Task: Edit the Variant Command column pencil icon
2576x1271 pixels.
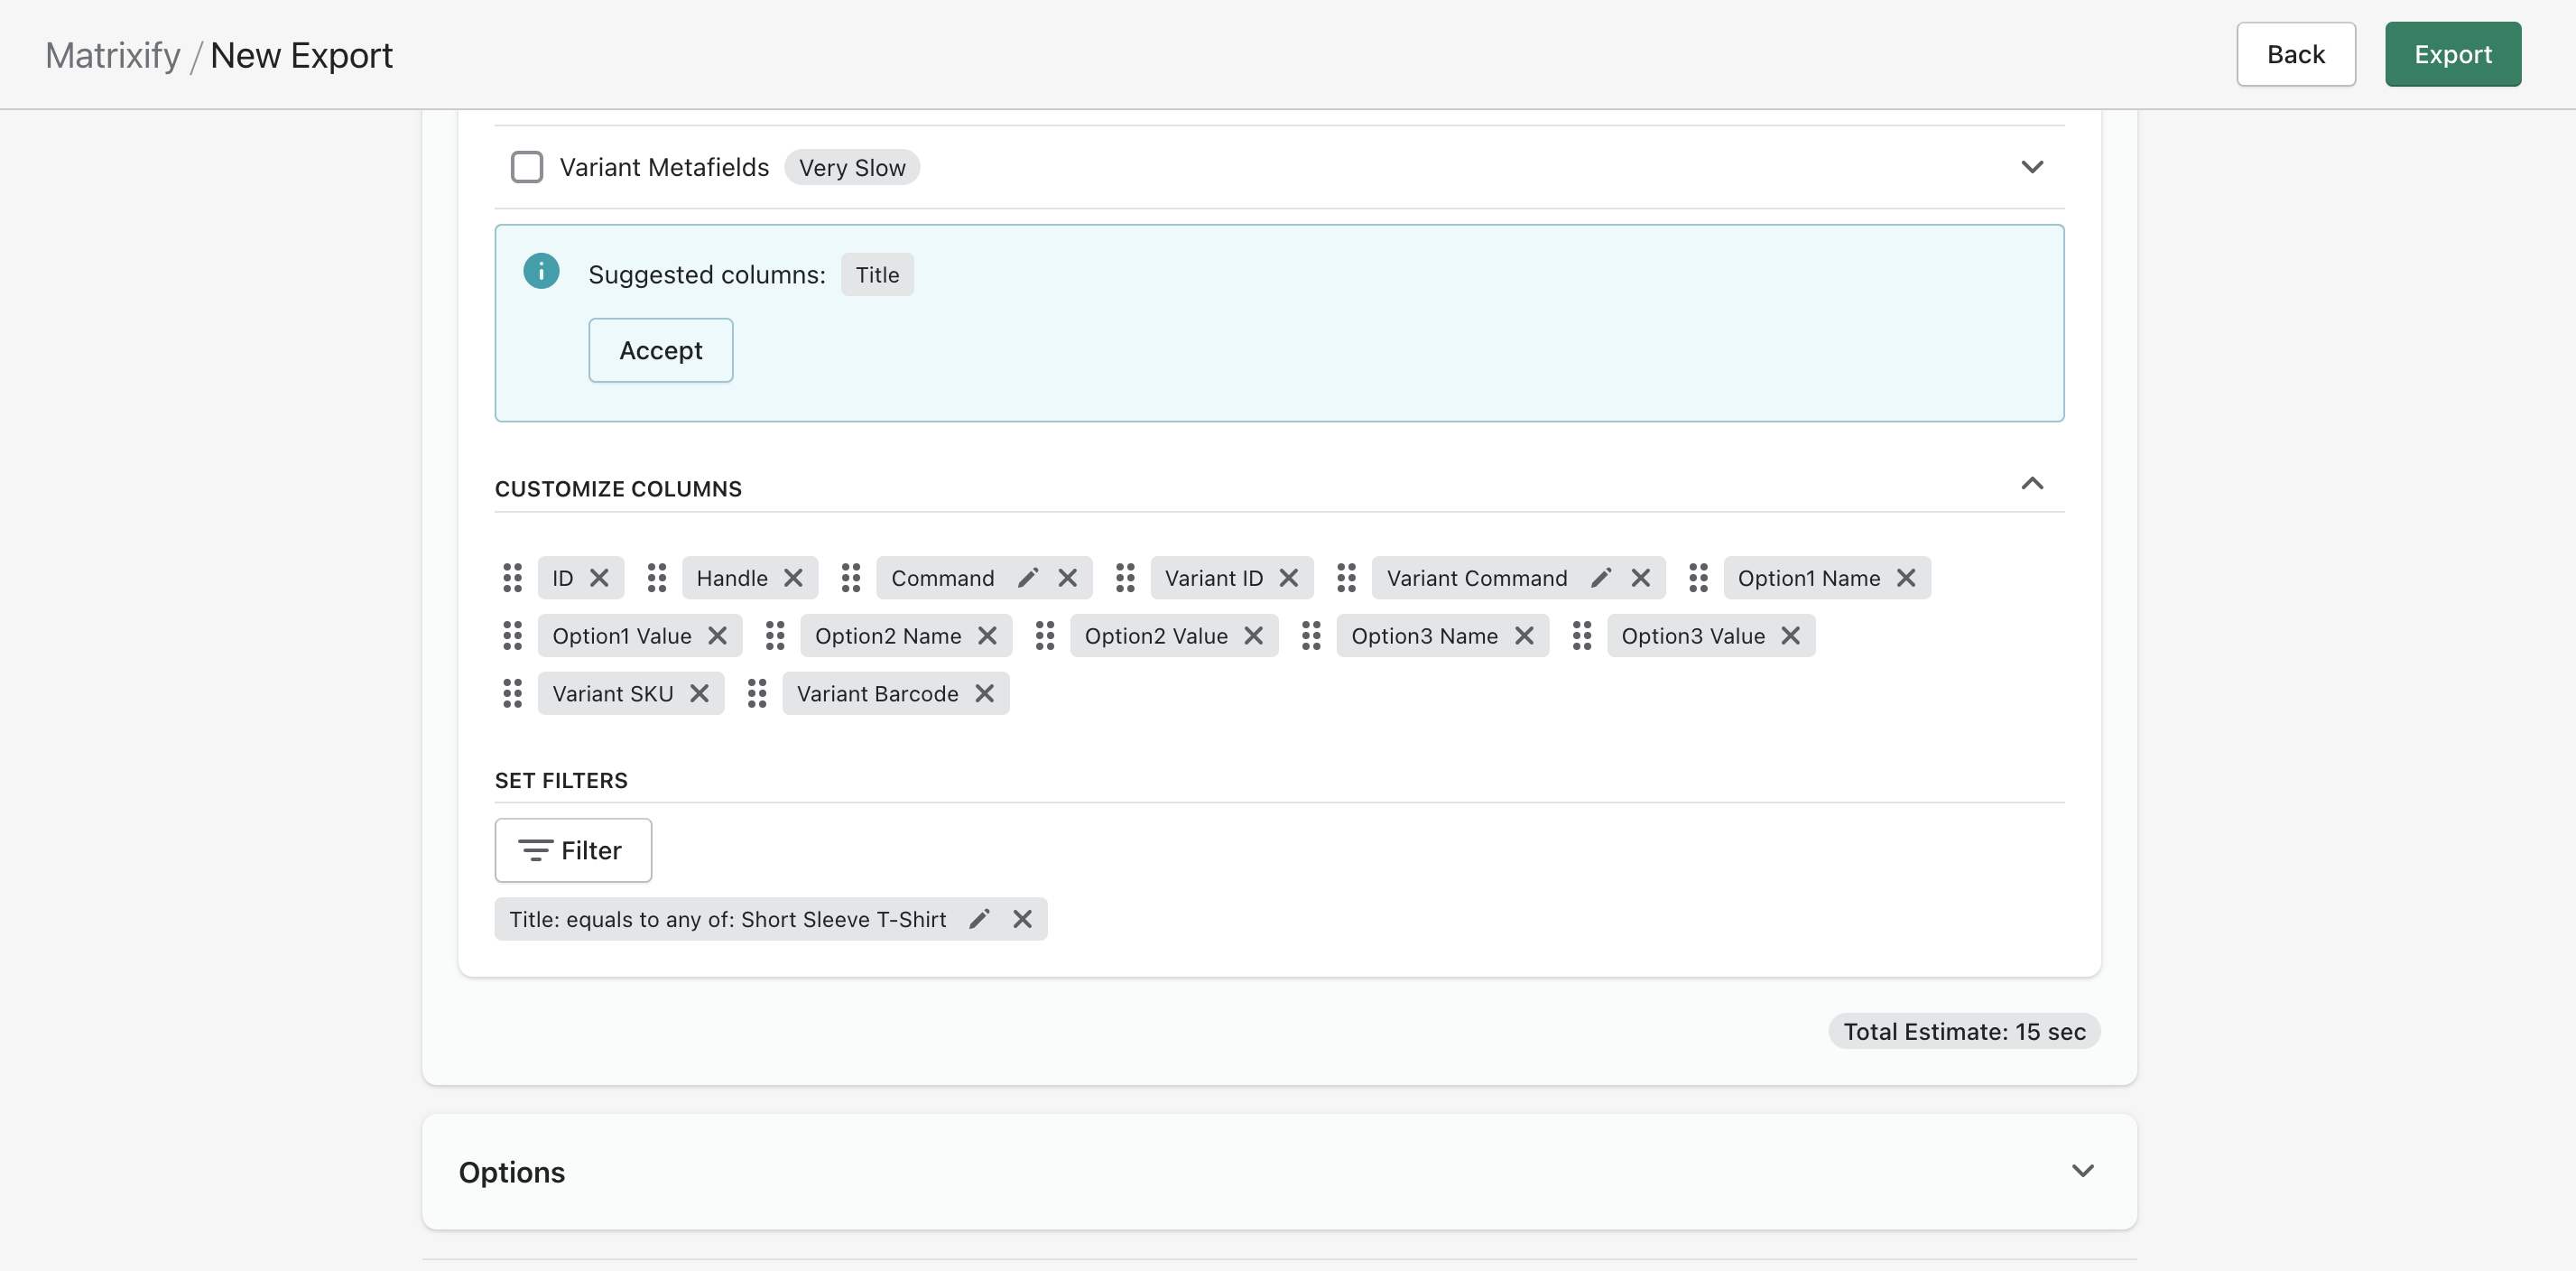Action: pos(1600,578)
